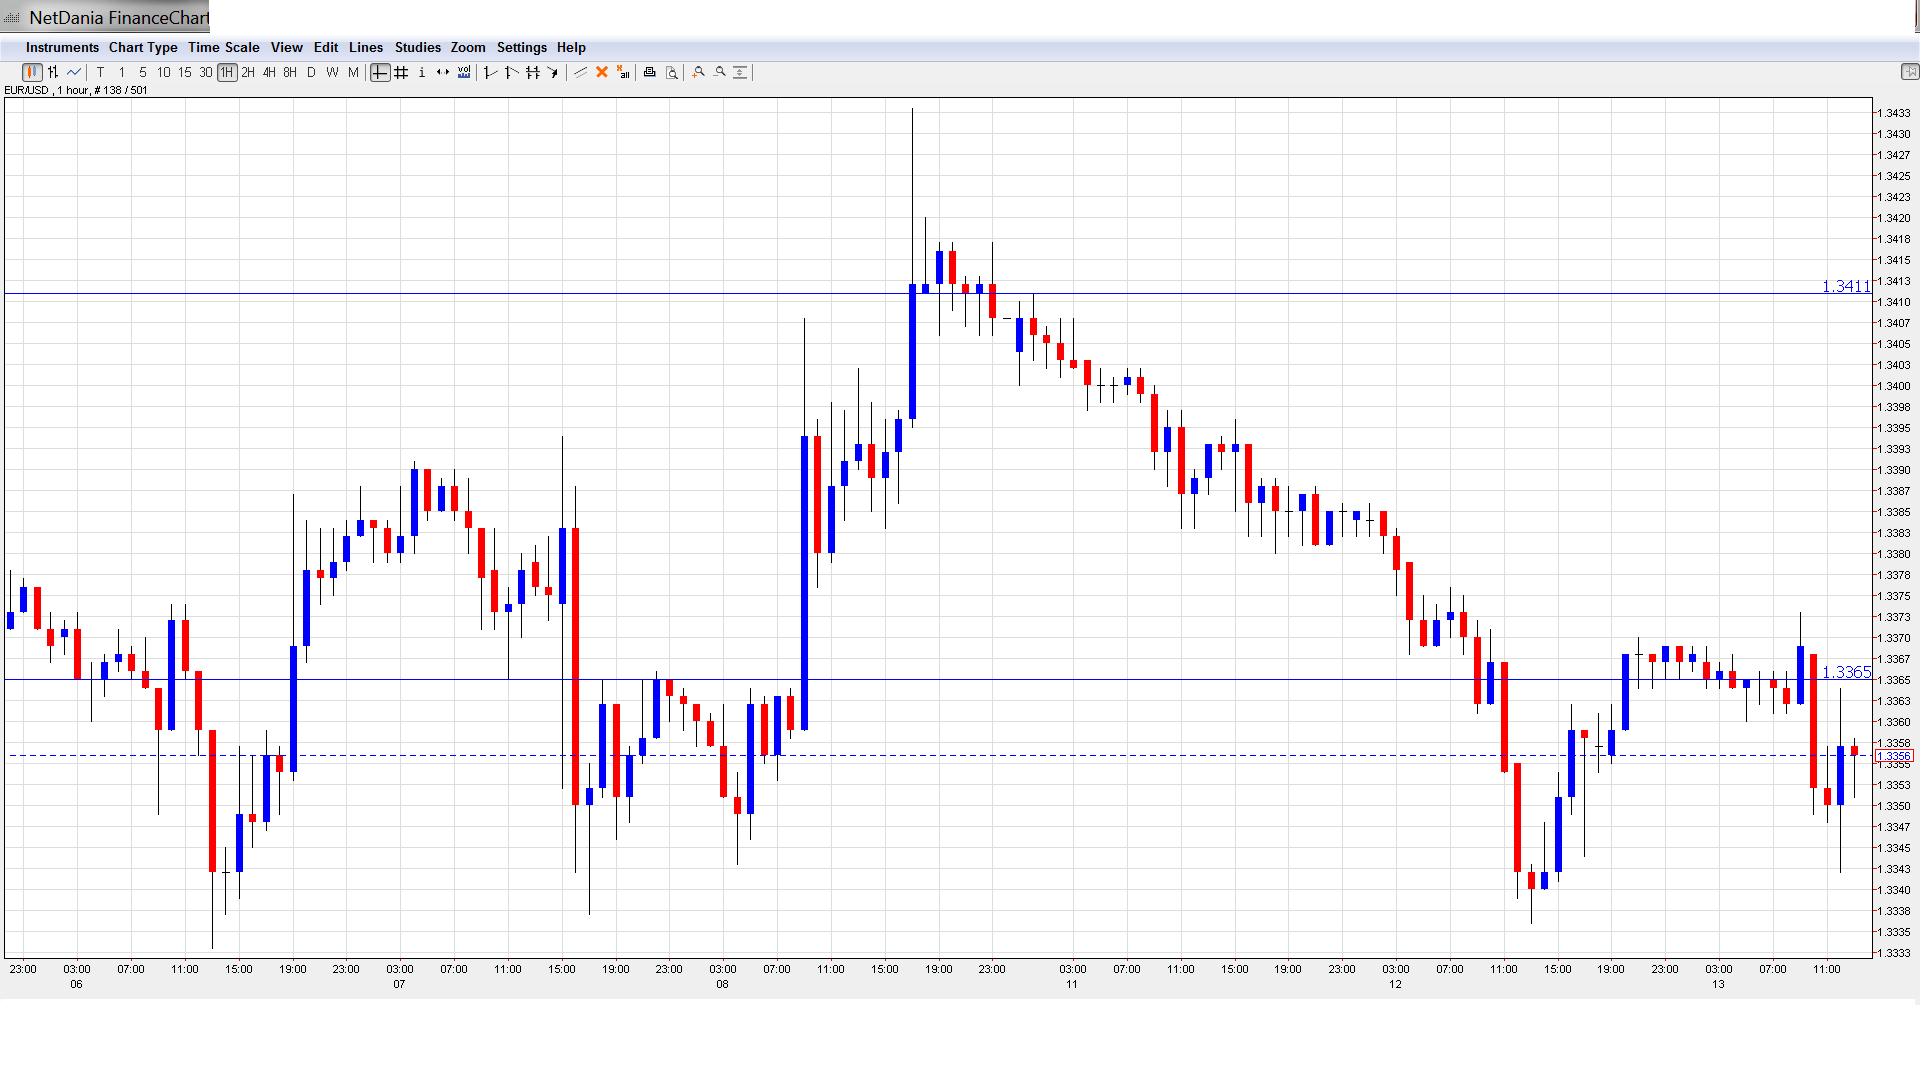Open the Instruments menu
Screen dimensions: 1920x1080
click(x=62, y=47)
